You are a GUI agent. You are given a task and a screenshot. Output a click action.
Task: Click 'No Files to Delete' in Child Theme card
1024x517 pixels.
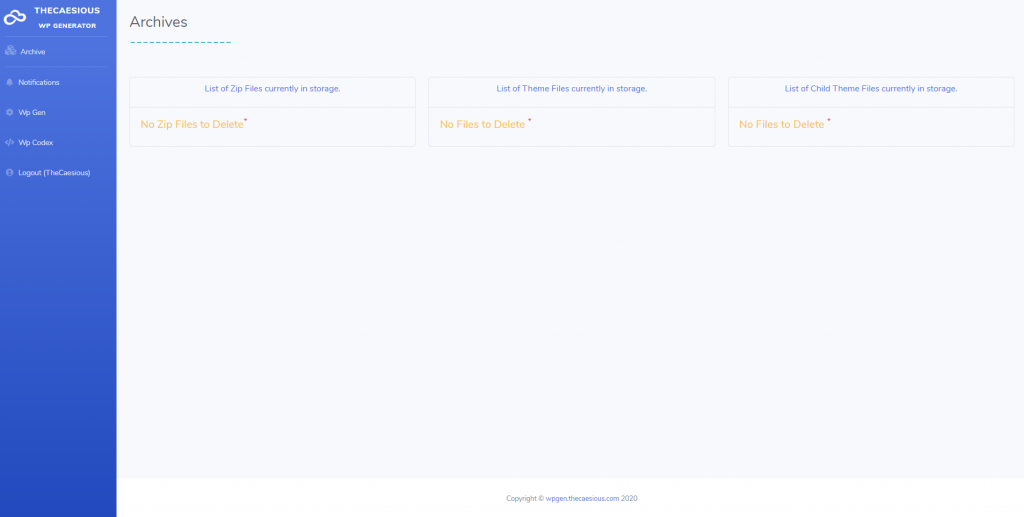[781, 125]
